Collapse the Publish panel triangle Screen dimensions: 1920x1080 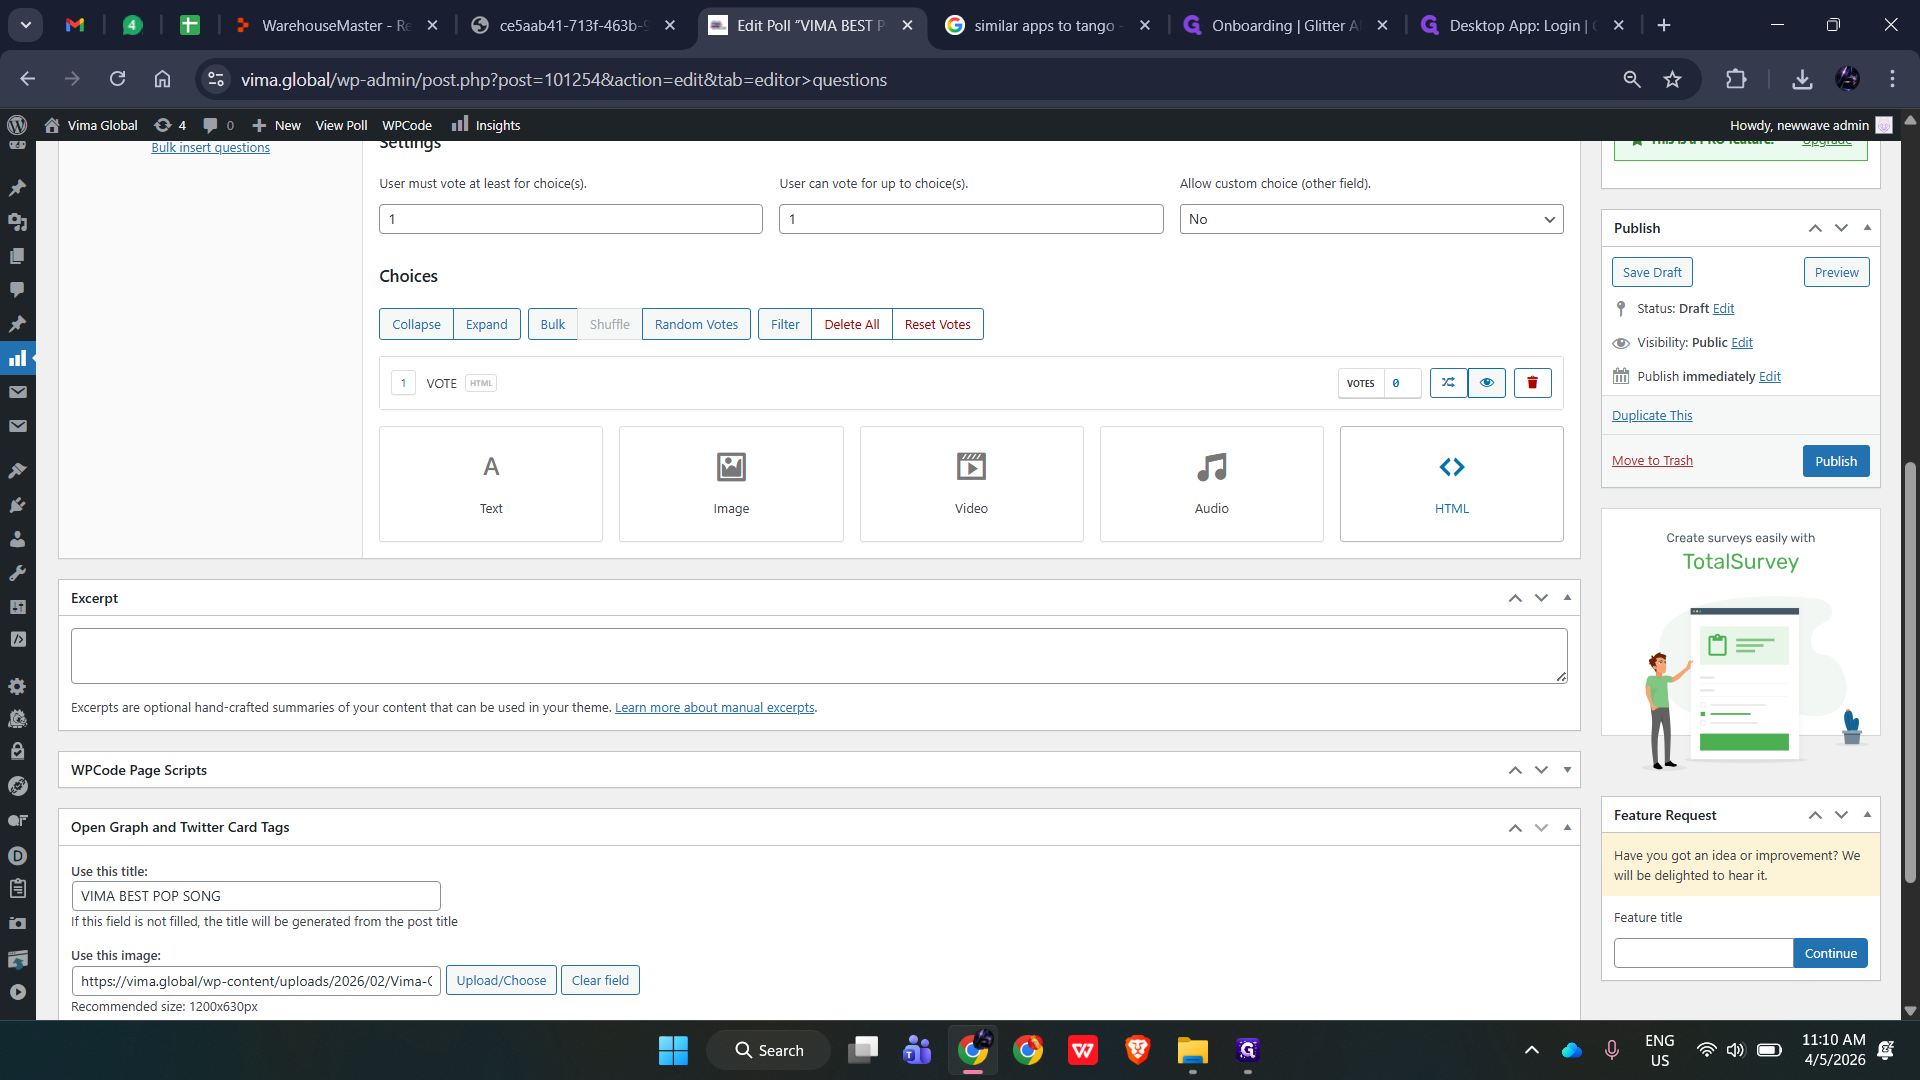point(1867,228)
